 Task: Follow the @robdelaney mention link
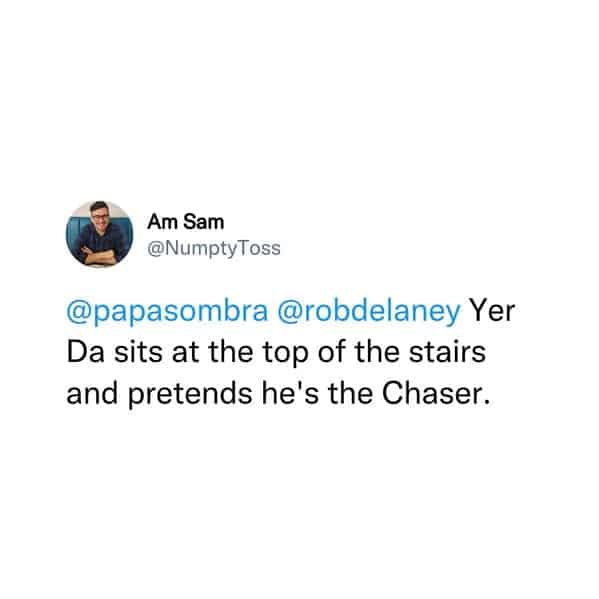coord(369,312)
